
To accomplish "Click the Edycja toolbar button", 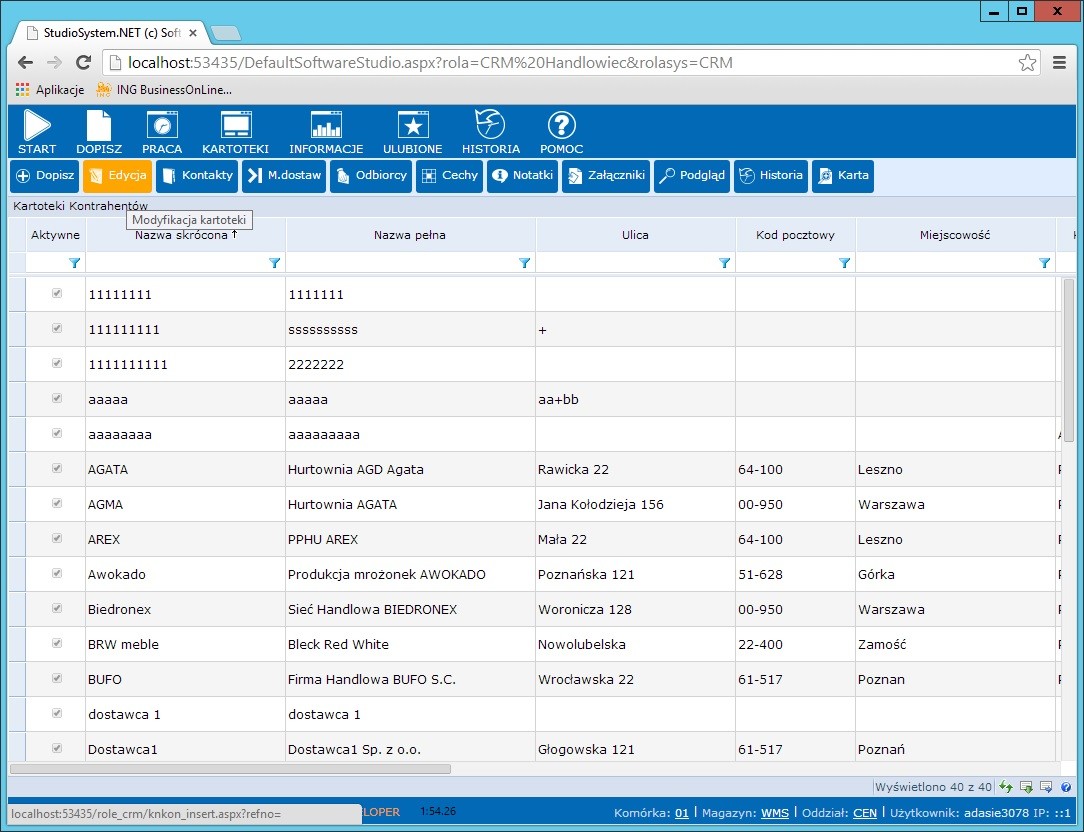I will point(118,176).
